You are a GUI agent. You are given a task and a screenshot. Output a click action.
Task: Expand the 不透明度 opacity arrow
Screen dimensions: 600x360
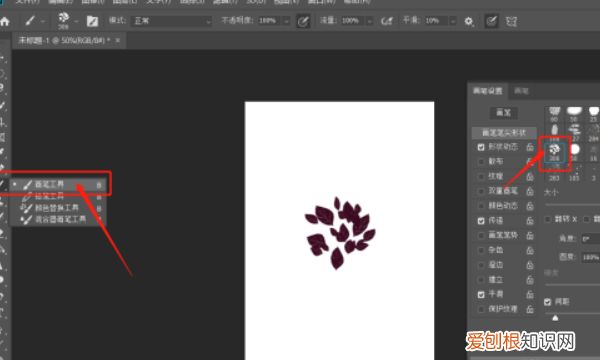click(286, 21)
